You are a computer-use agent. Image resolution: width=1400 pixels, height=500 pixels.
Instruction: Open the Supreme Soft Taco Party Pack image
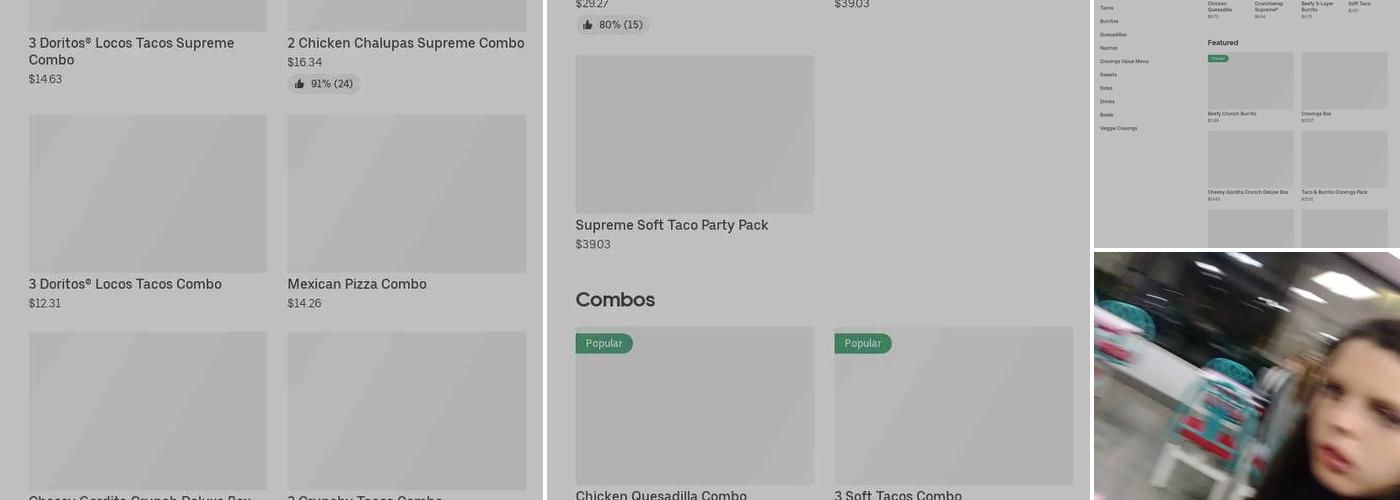(694, 134)
